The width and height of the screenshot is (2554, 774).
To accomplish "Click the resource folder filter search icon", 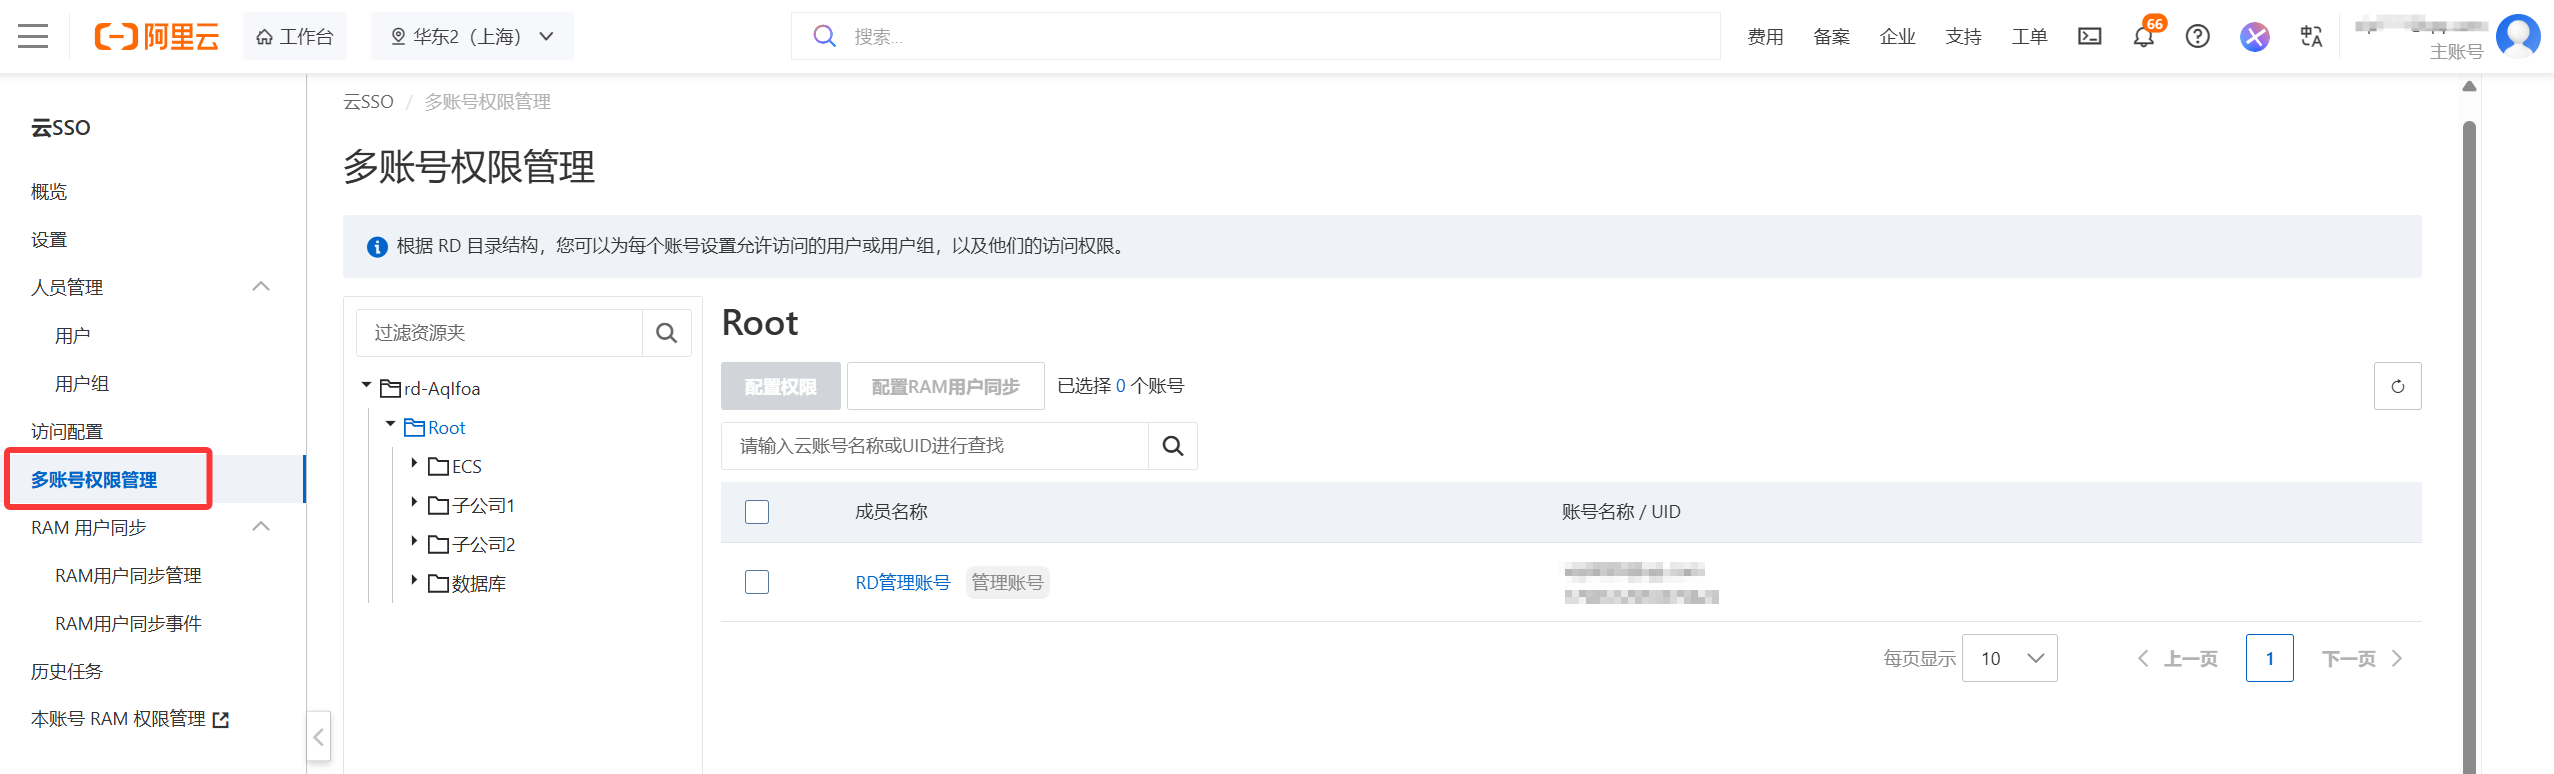I will [666, 333].
